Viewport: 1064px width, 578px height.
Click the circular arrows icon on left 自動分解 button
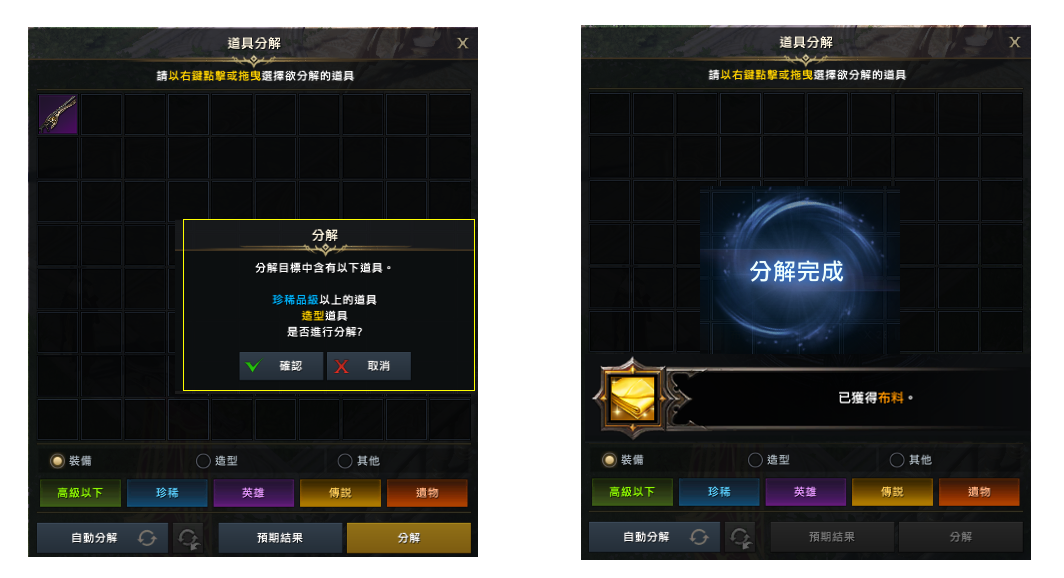pyautogui.click(x=147, y=538)
